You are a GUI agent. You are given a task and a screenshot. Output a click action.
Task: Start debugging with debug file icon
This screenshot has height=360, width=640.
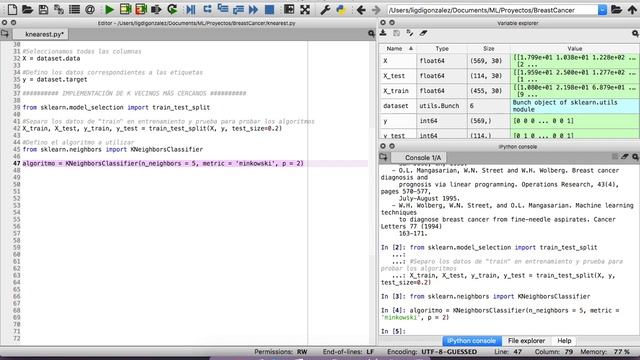191,9
